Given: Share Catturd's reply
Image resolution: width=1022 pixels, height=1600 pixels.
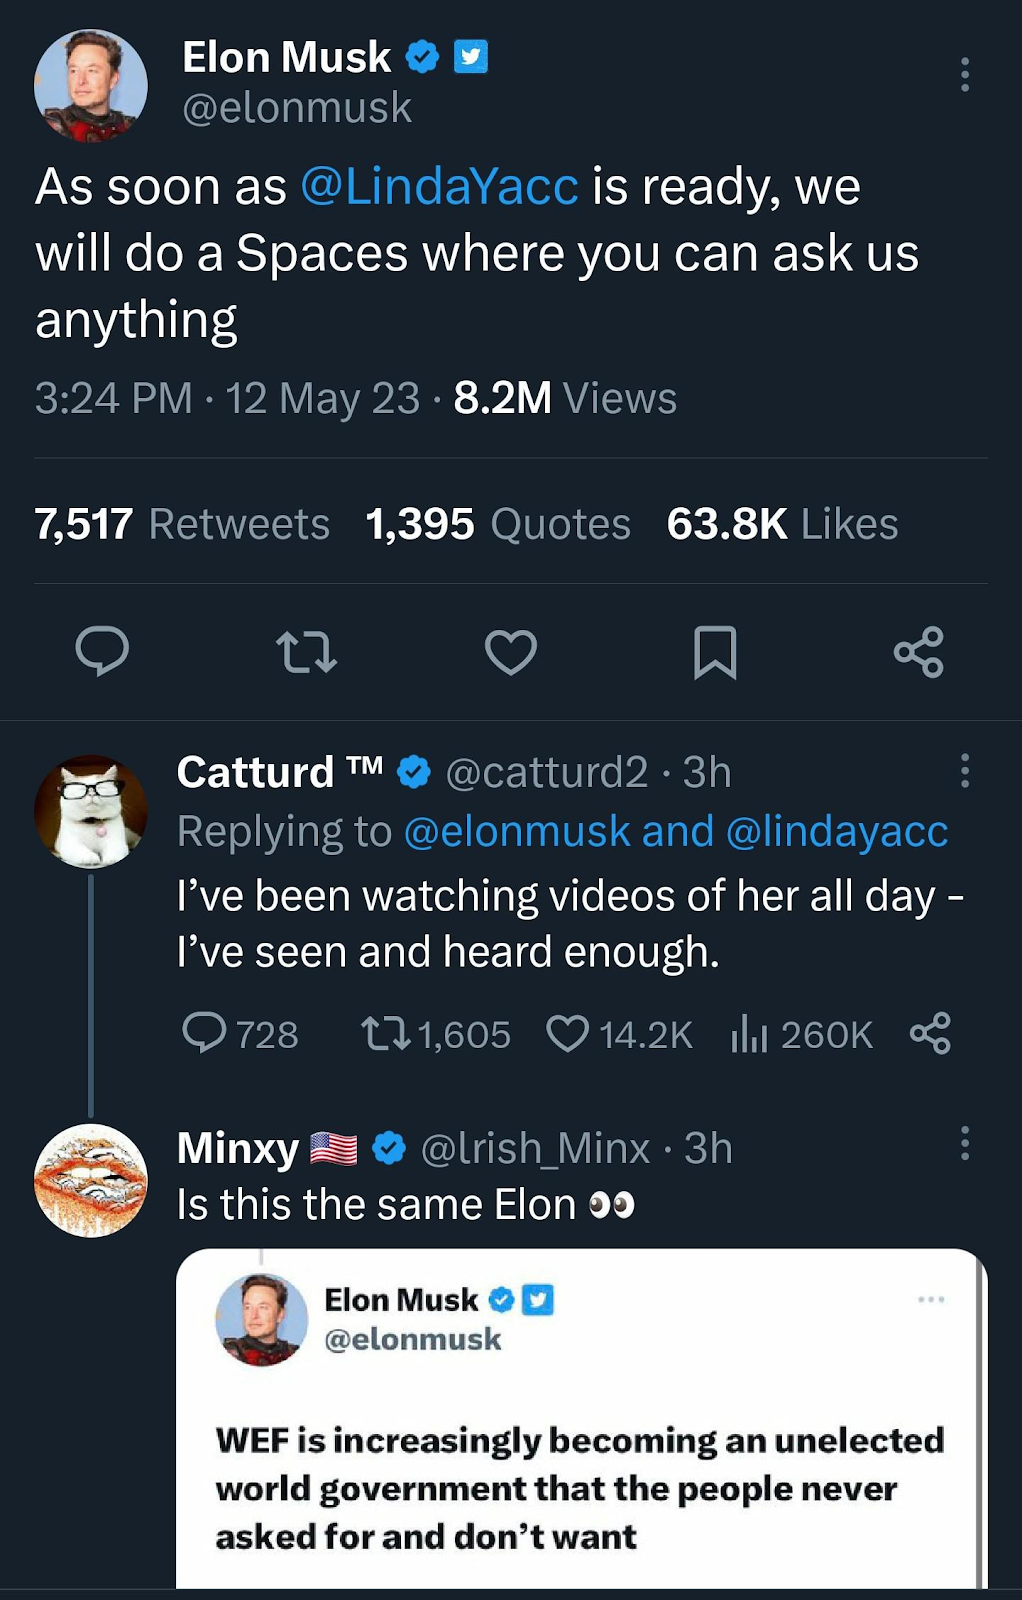Looking at the screenshot, I should 930,1034.
